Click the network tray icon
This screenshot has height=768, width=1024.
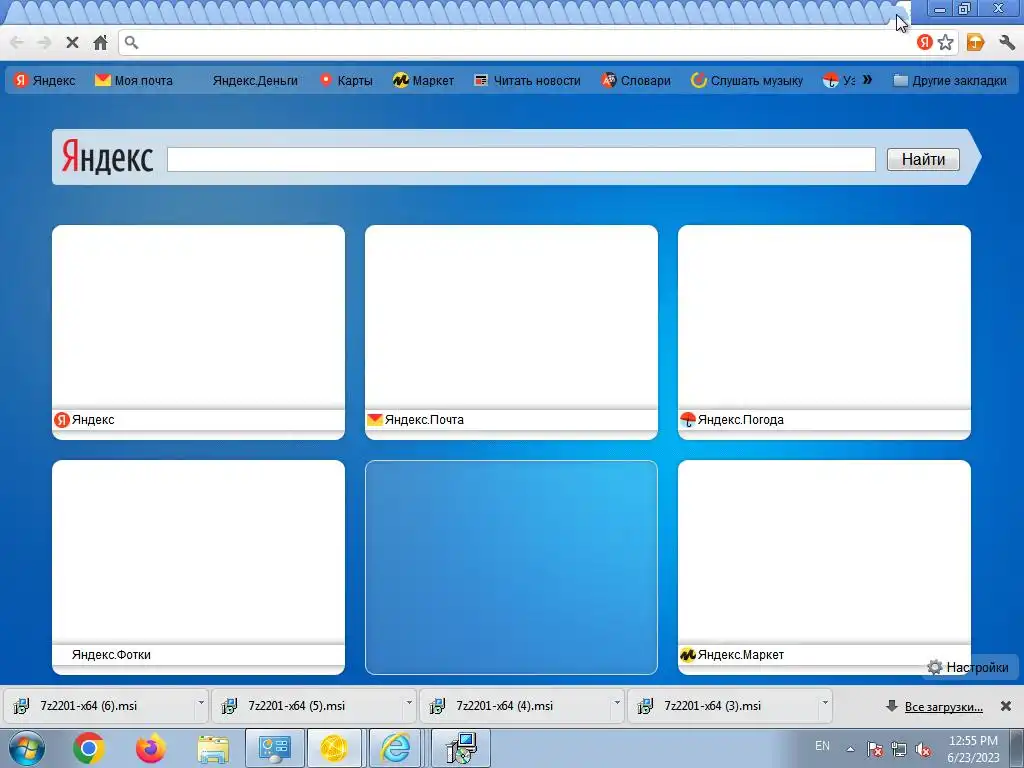(899, 749)
